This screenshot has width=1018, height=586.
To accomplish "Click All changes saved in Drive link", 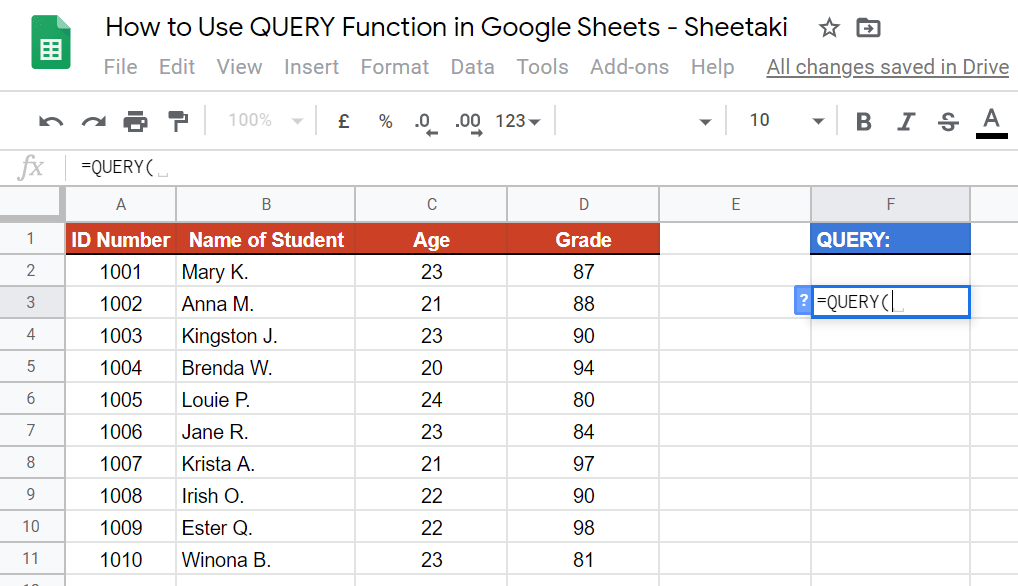I will tap(888, 67).
